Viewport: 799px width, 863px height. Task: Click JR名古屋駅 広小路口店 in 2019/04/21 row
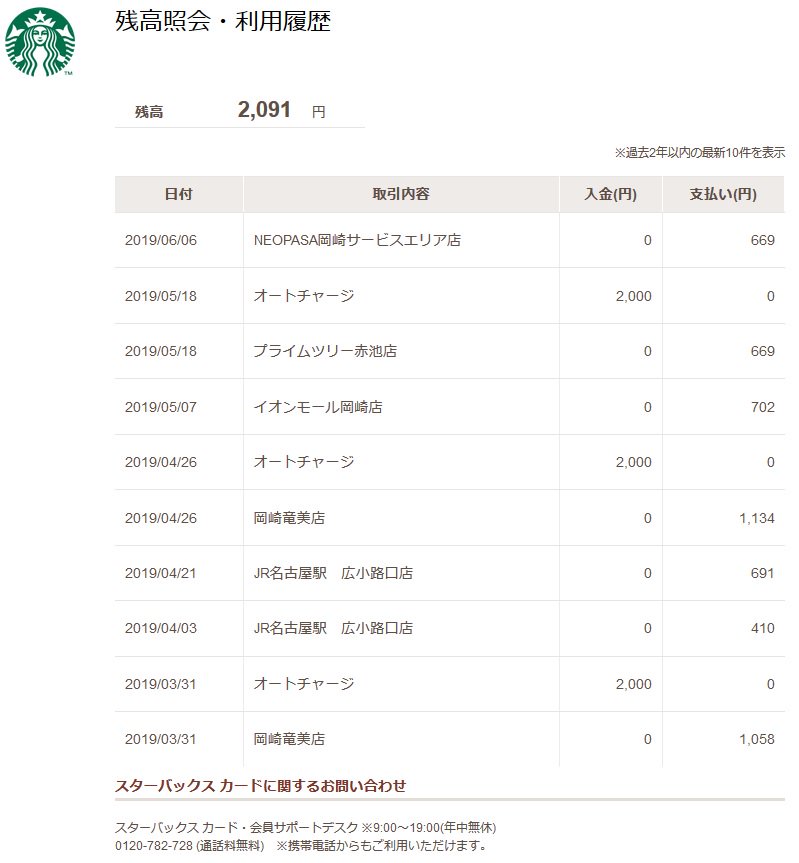(x=333, y=573)
